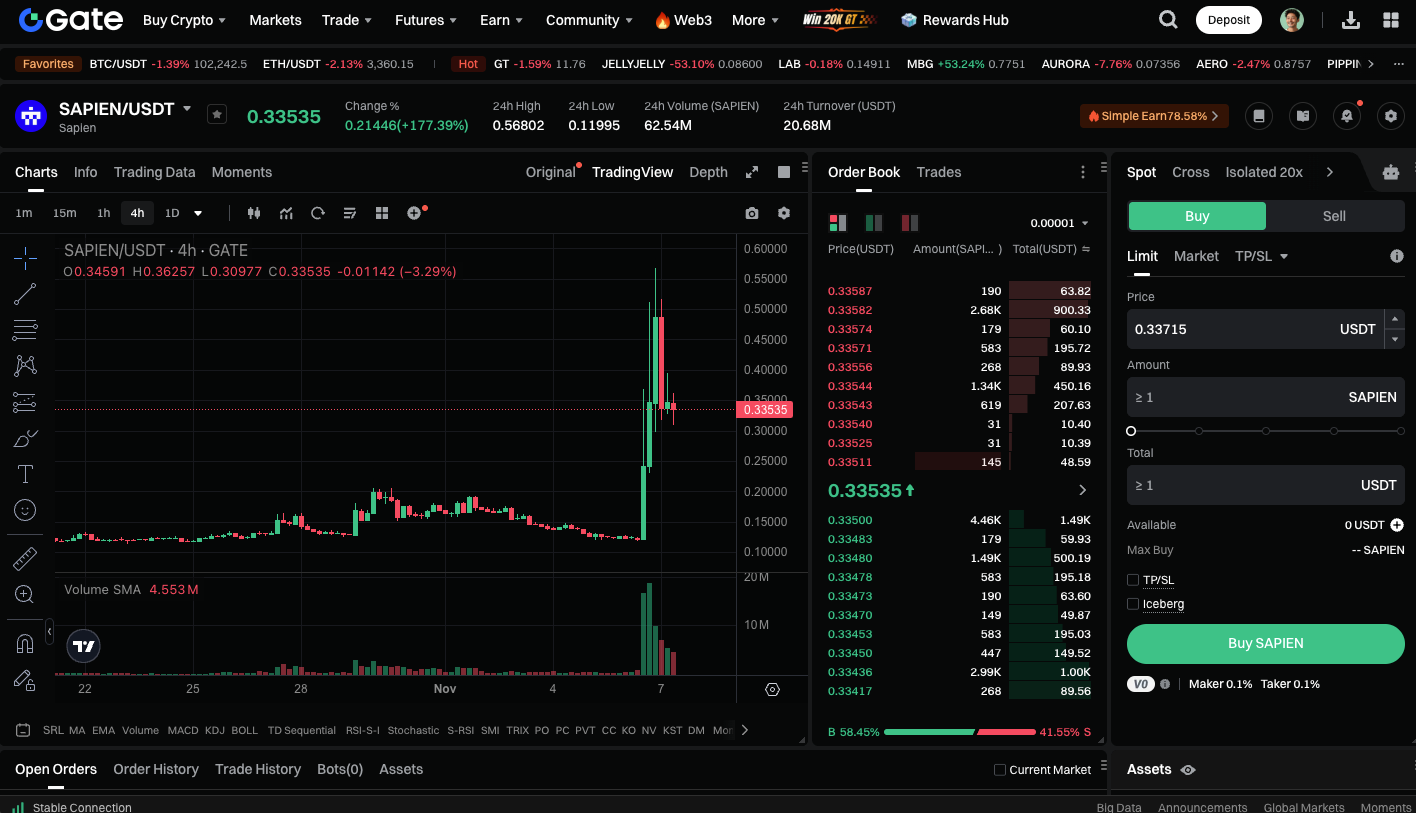The width and height of the screenshot is (1416, 813).
Task: Activate the chart zoom-in tool
Action: click(x=25, y=594)
